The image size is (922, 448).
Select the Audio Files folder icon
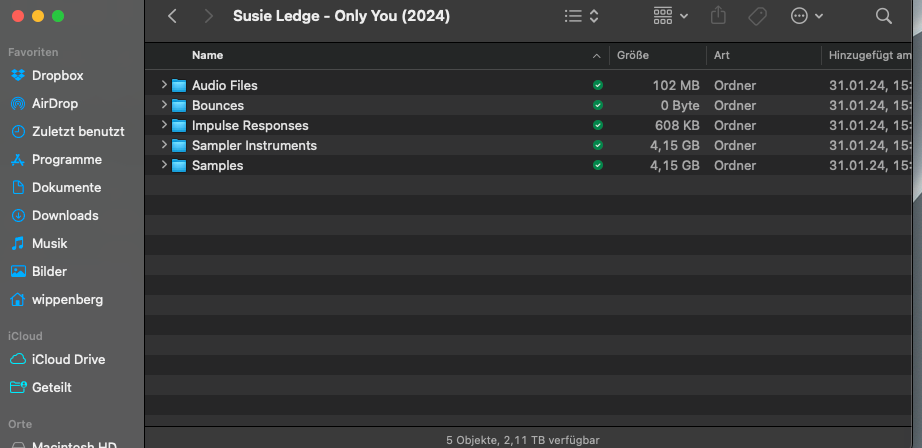tap(180, 86)
